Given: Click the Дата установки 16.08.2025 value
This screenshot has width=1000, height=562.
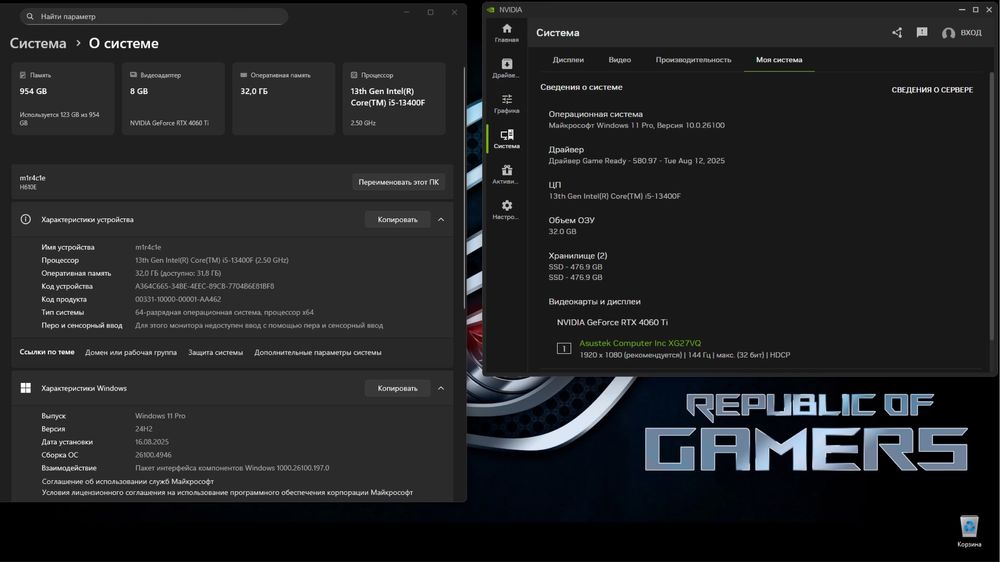Looking at the screenshot, I should tap(152, 442).
